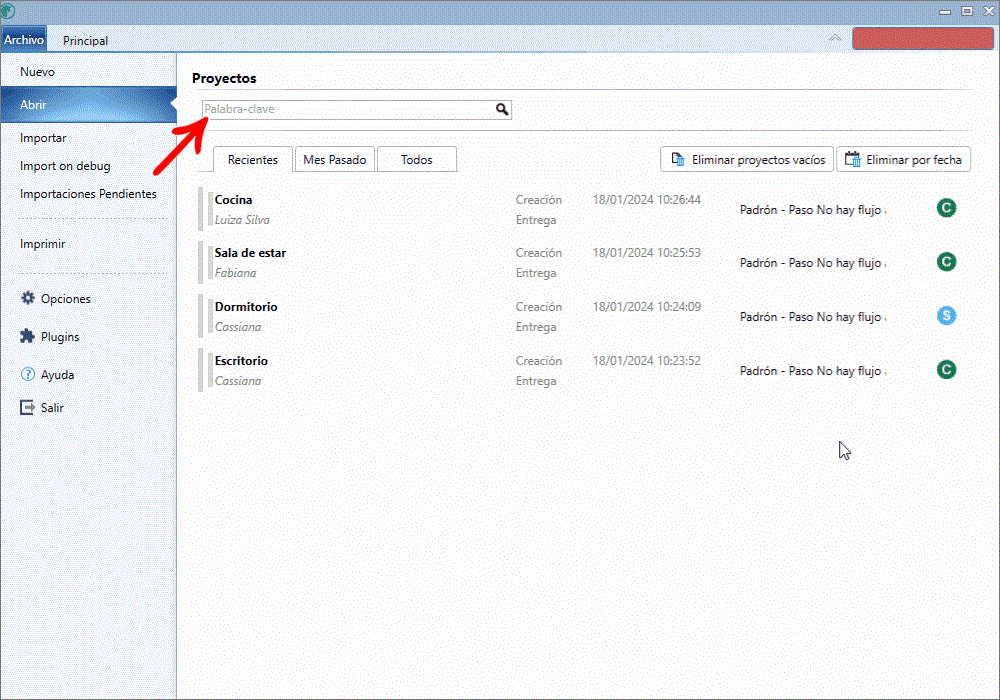Click the green C badge for Cocina
Screen dimensions: 1000x700
[946, 208]
